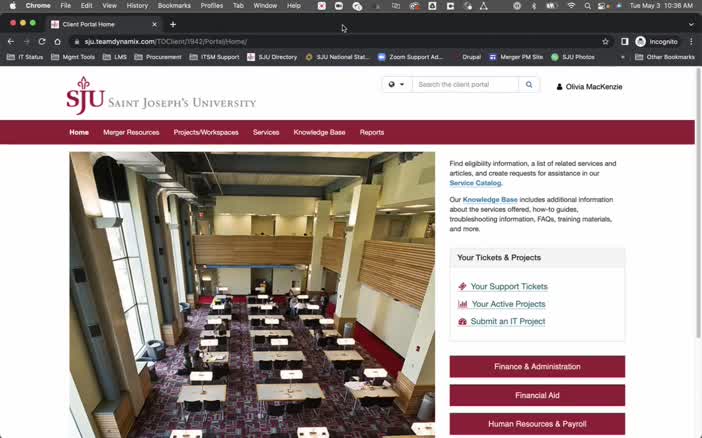Open the globe search scope dropdown

(396, 85)
